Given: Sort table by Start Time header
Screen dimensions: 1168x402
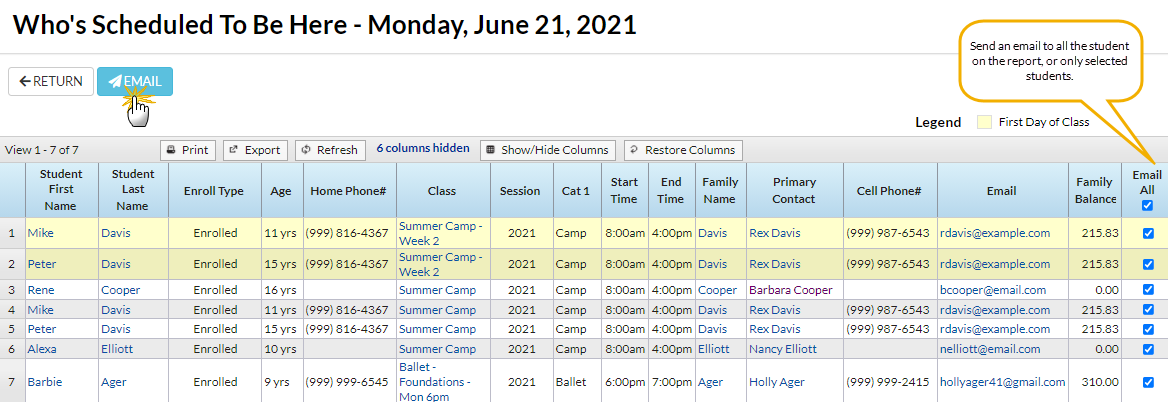Looking at the screenshot, I should click(624, 190).
